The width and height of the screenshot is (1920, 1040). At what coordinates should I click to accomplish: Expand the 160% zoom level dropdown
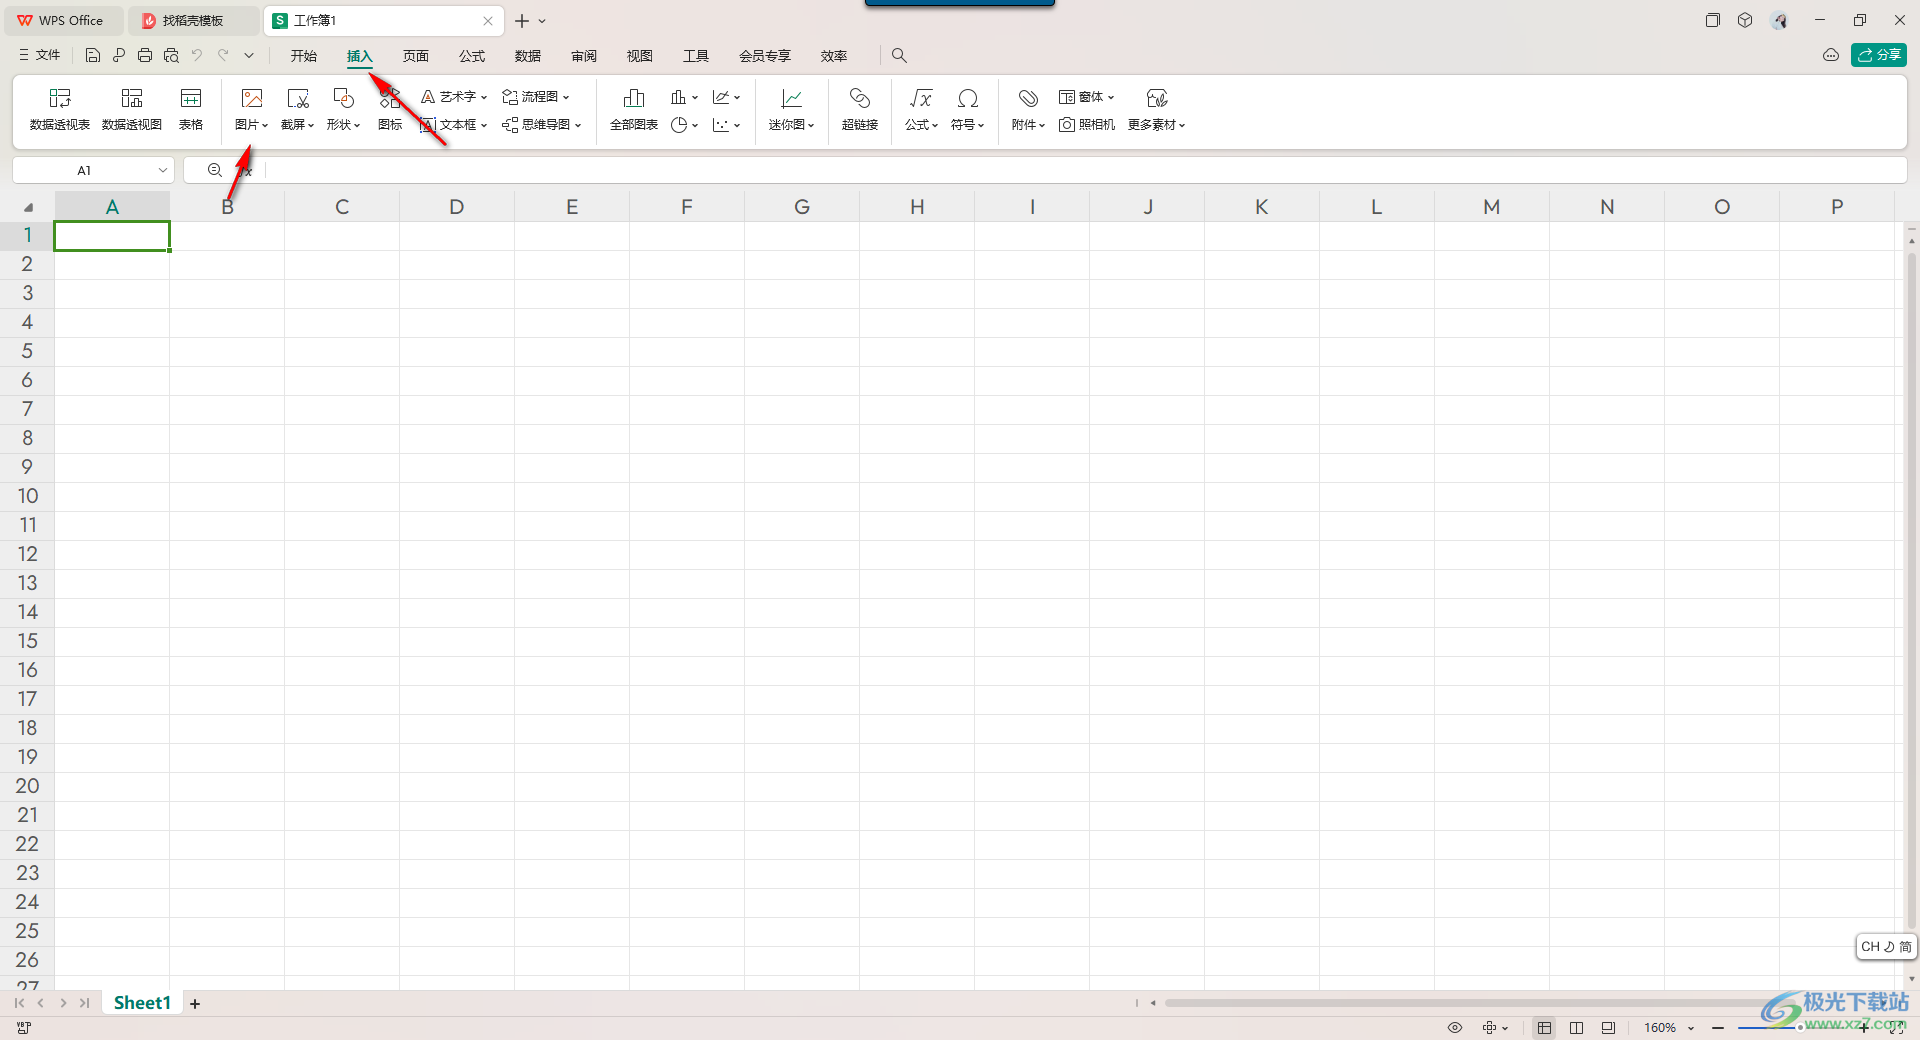(x=1691, y=1028)
